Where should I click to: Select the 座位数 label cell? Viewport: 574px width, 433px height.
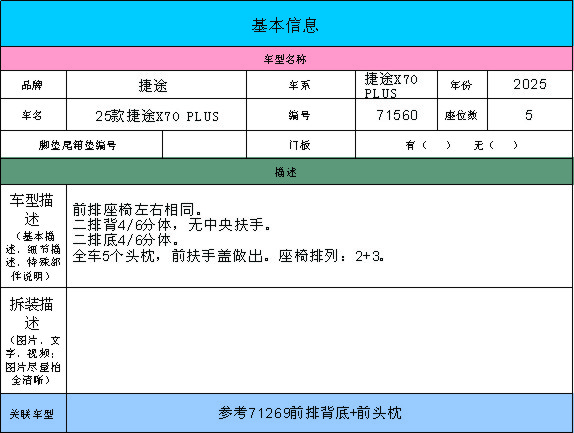462,115
